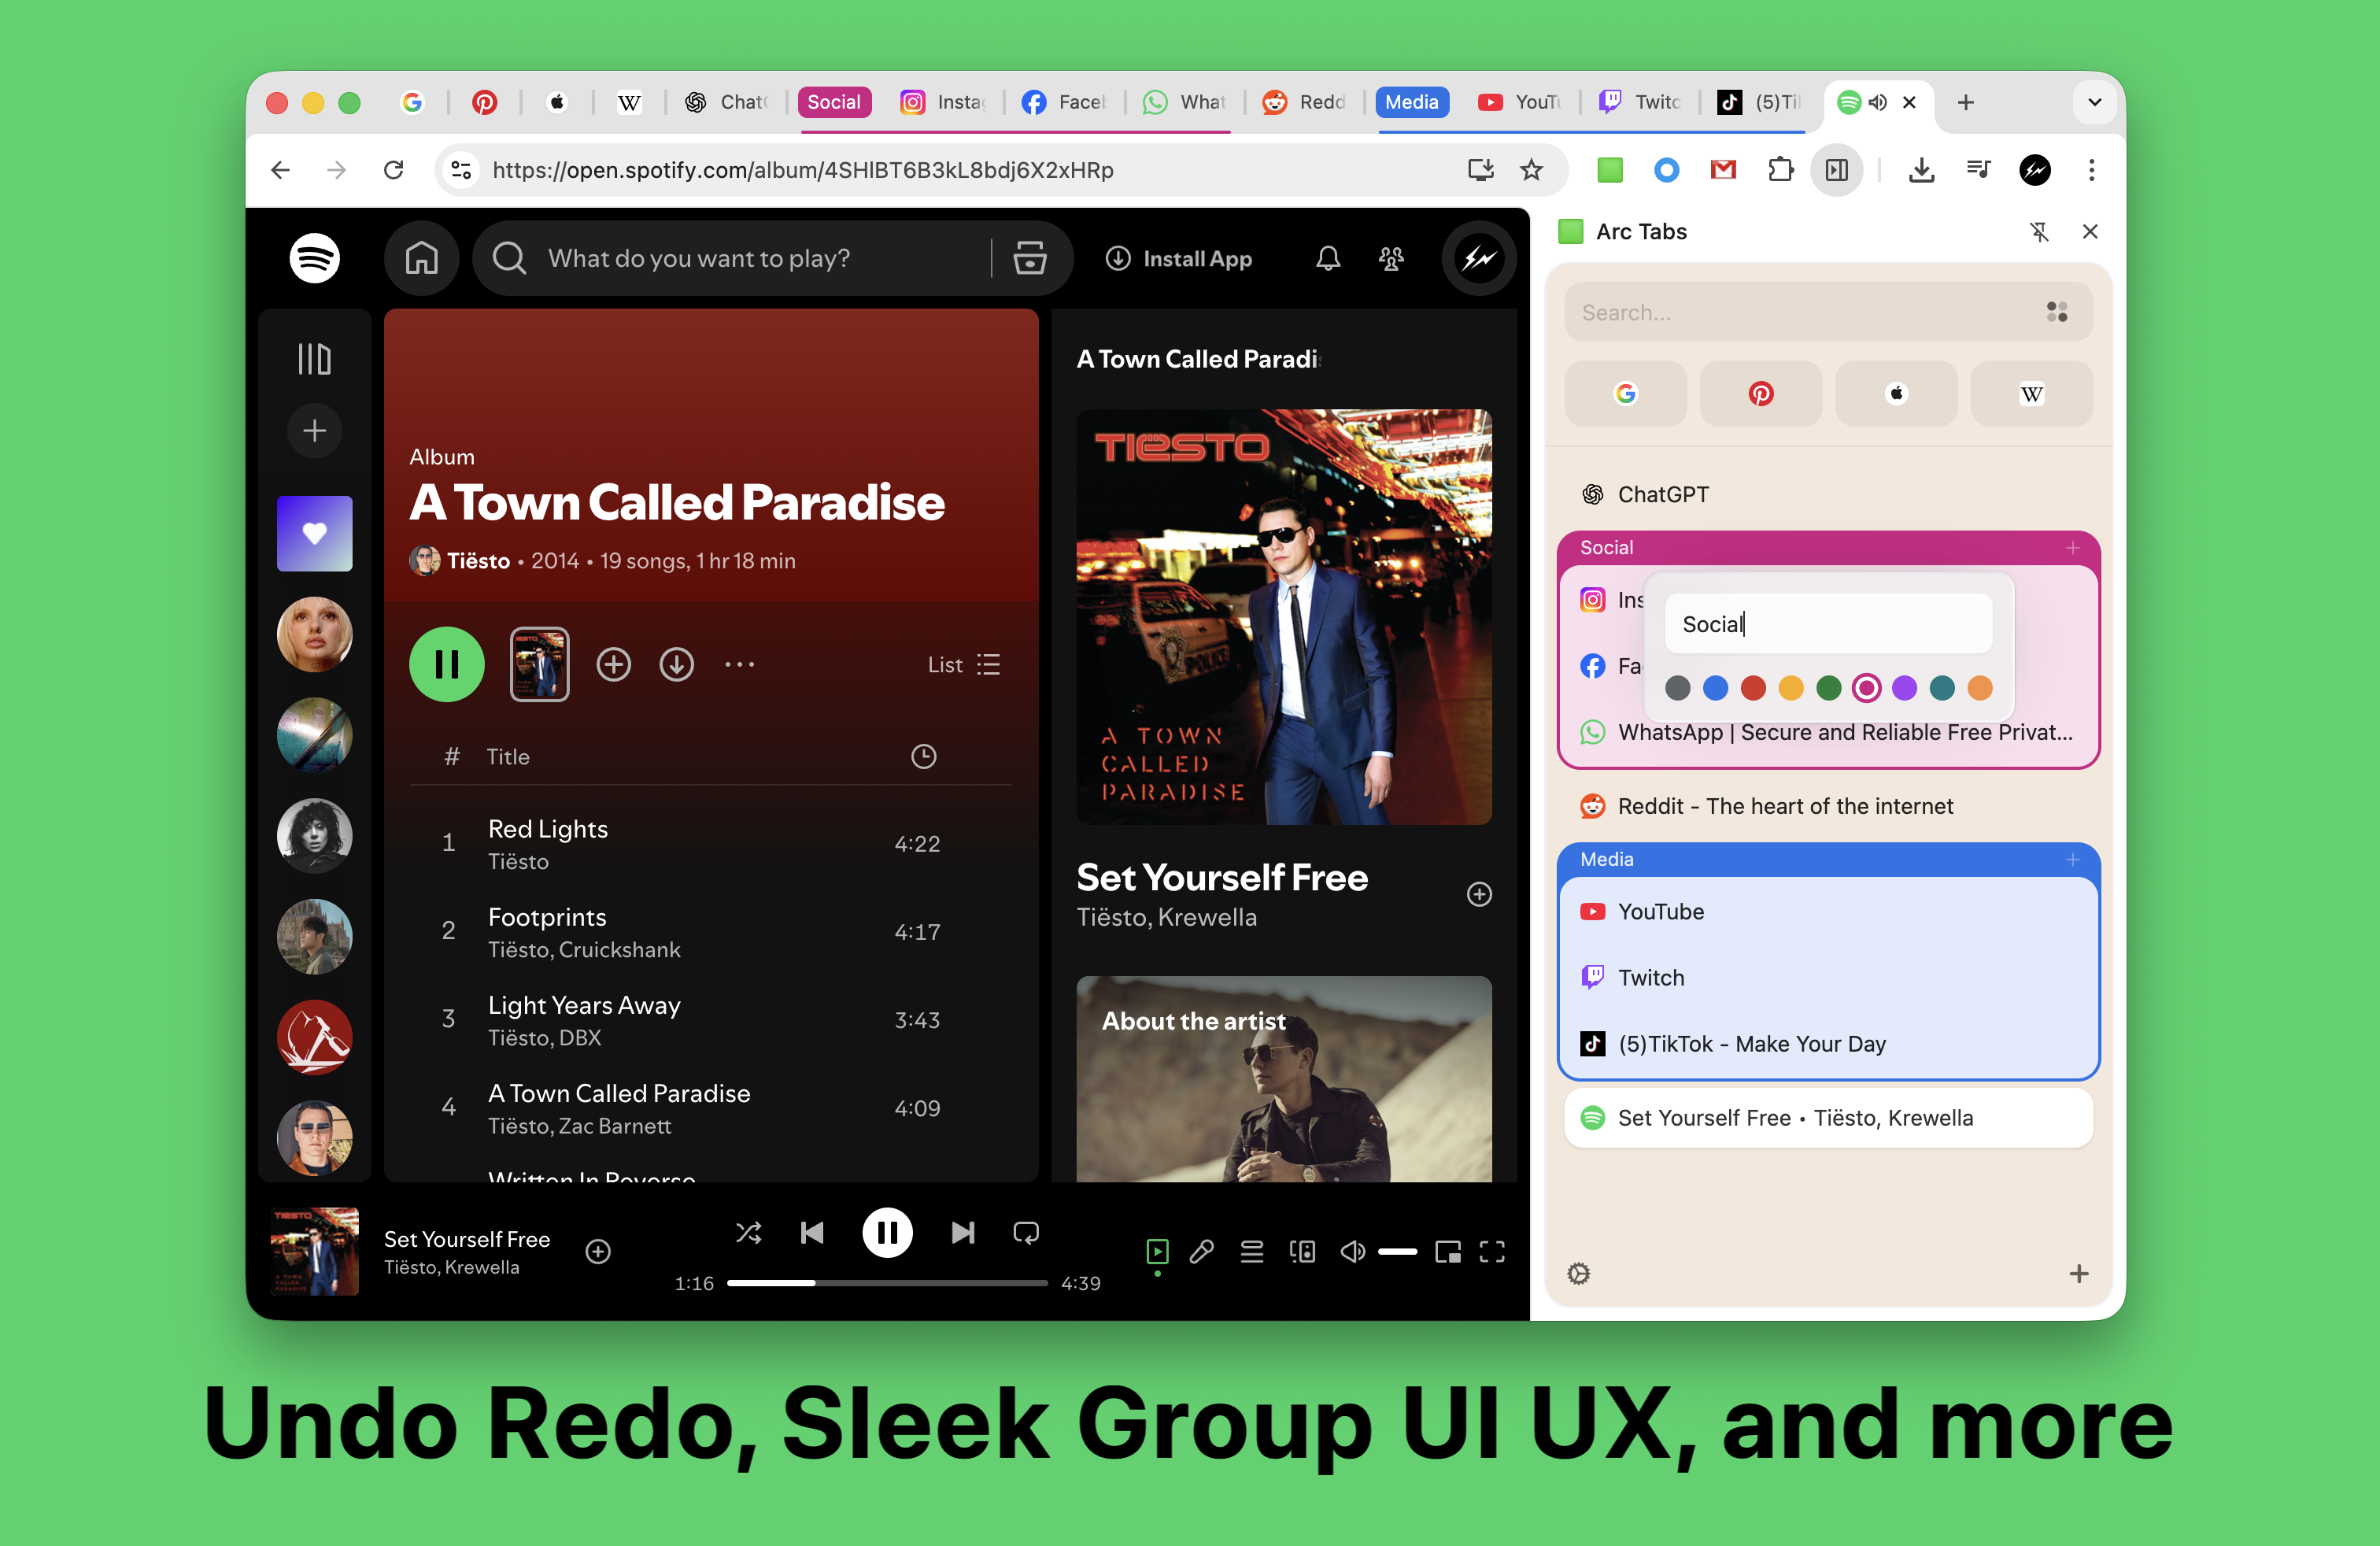Open Spotify user profile avatar

[1479, 258]
